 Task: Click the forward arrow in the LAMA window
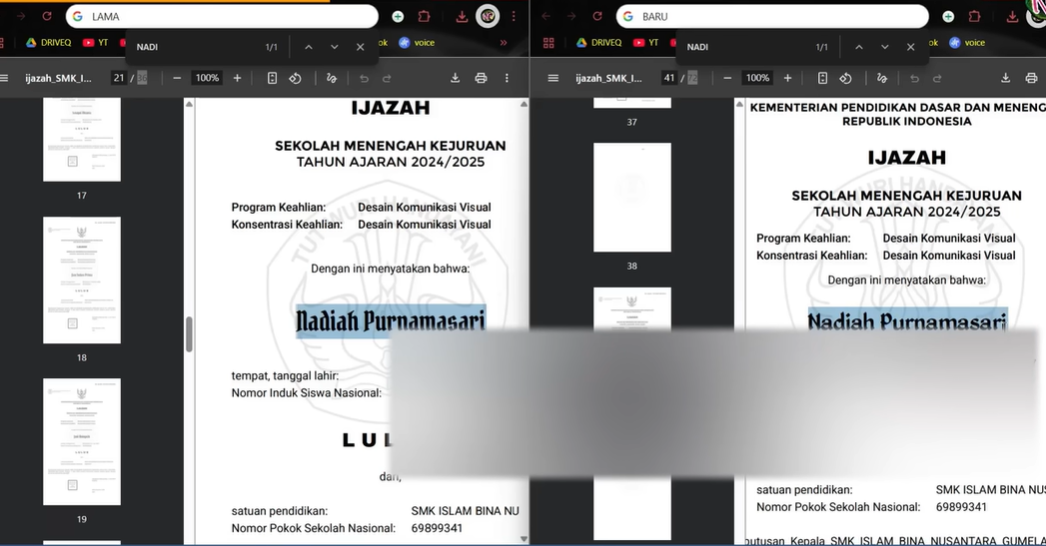21,16
